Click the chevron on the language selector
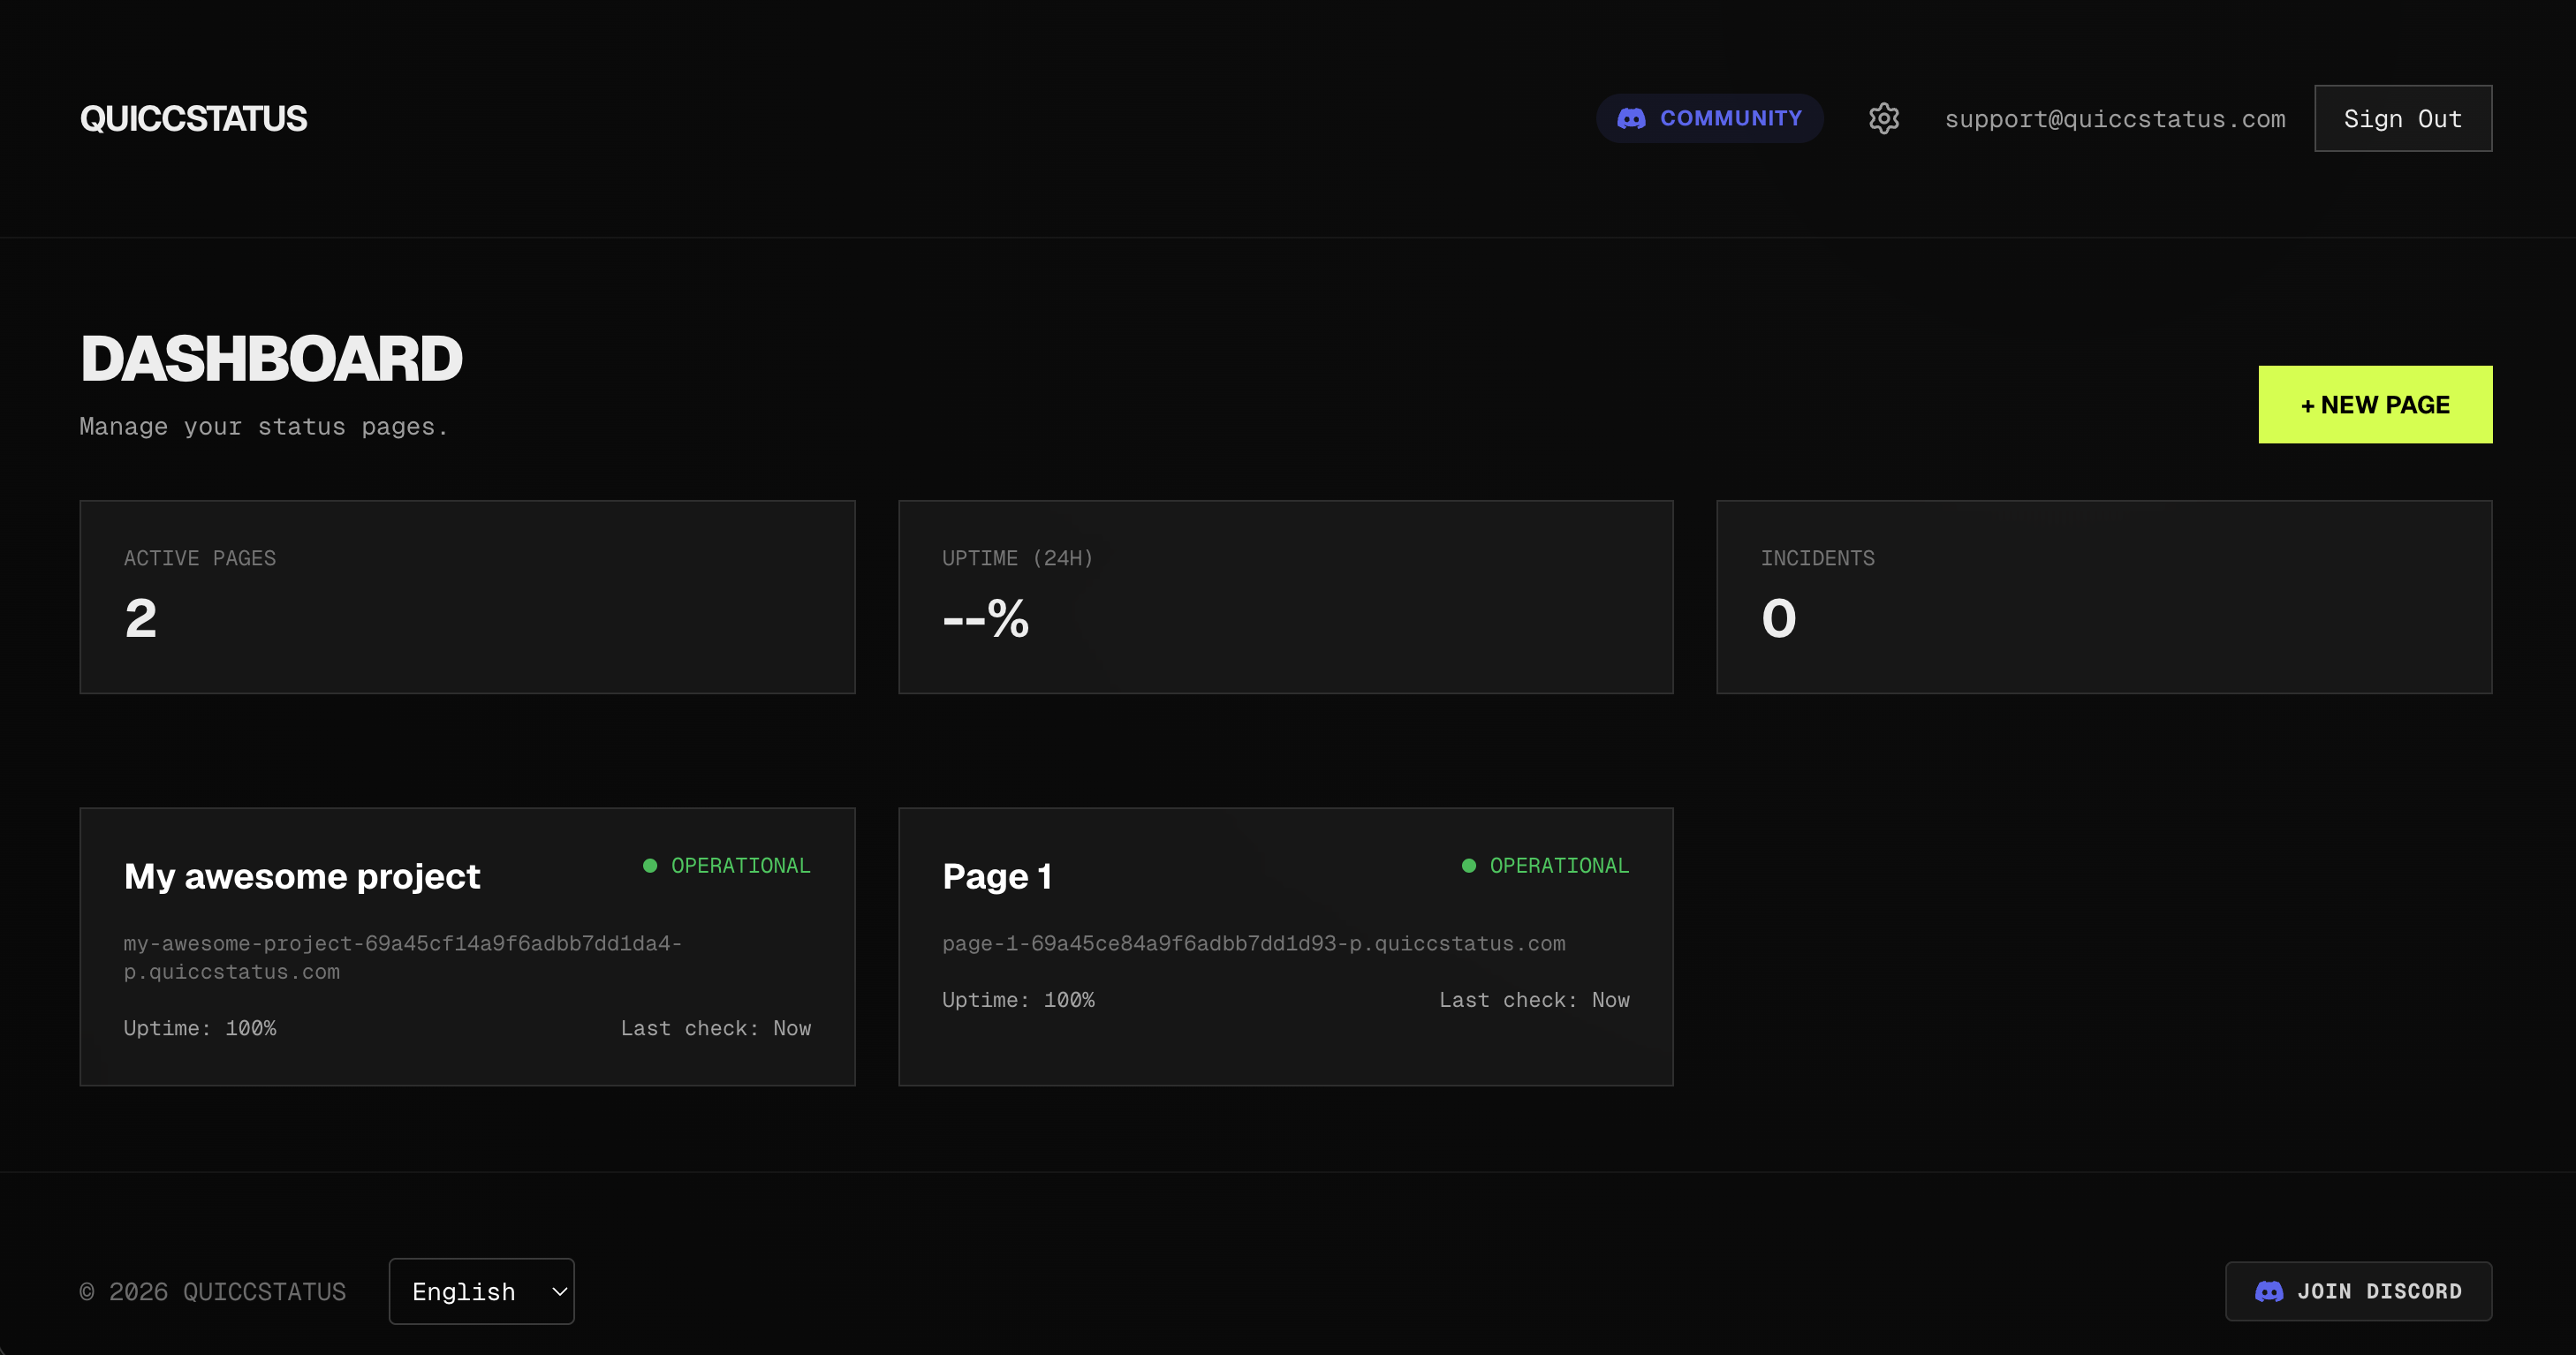Image resolution: width=2576 pixels, height=1355 pixels. point(557,1291)
